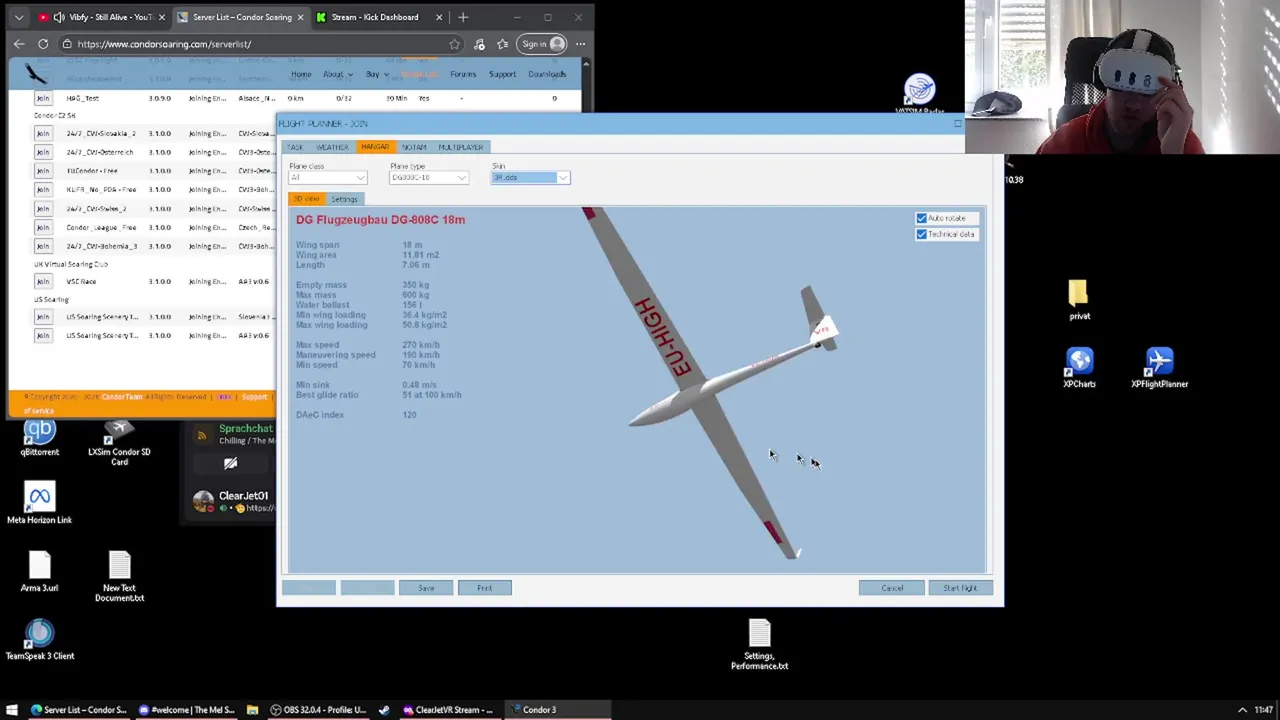This screenshot has height=720, width=1280.
Task: Uncheck the Technical data checkbox
Action: (x=921, y=234)
